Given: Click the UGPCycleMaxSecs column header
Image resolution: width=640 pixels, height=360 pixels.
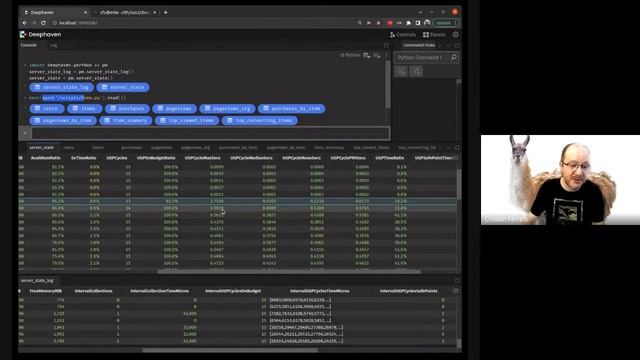Looking at the screenshot, I should (x=202, y=158).
